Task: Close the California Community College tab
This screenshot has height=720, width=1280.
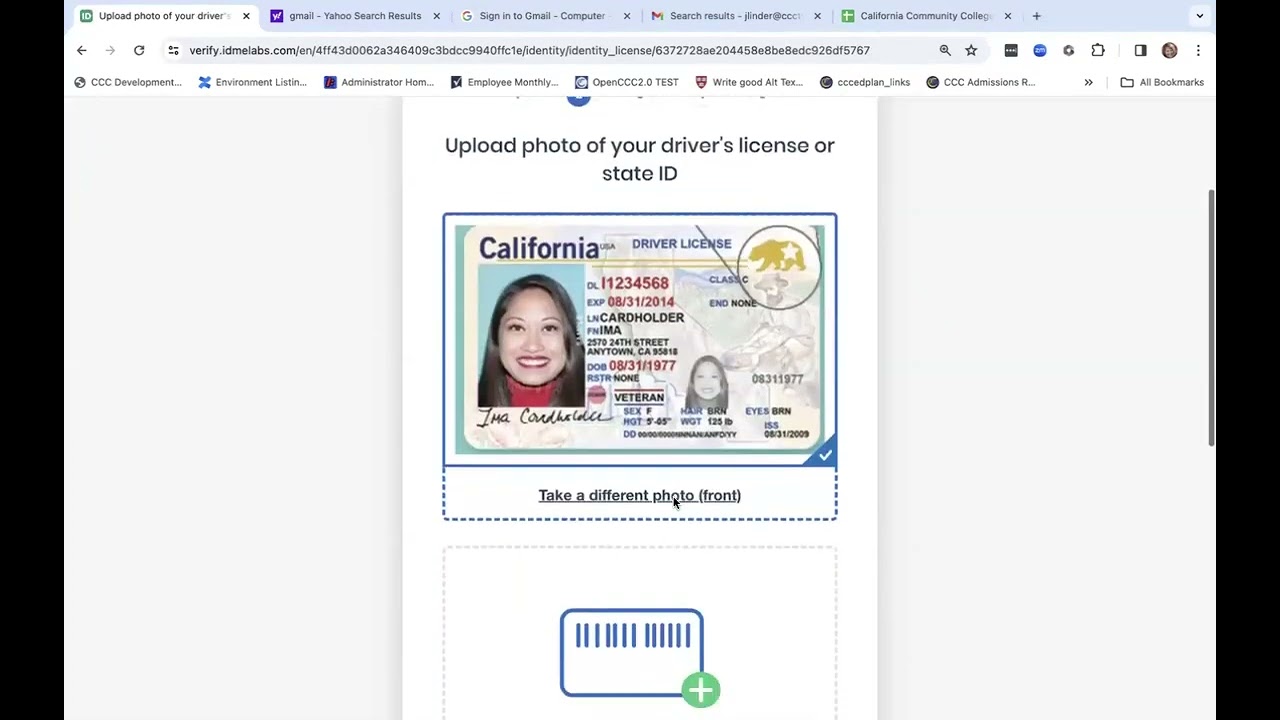Action: [x=1008, y=16]
